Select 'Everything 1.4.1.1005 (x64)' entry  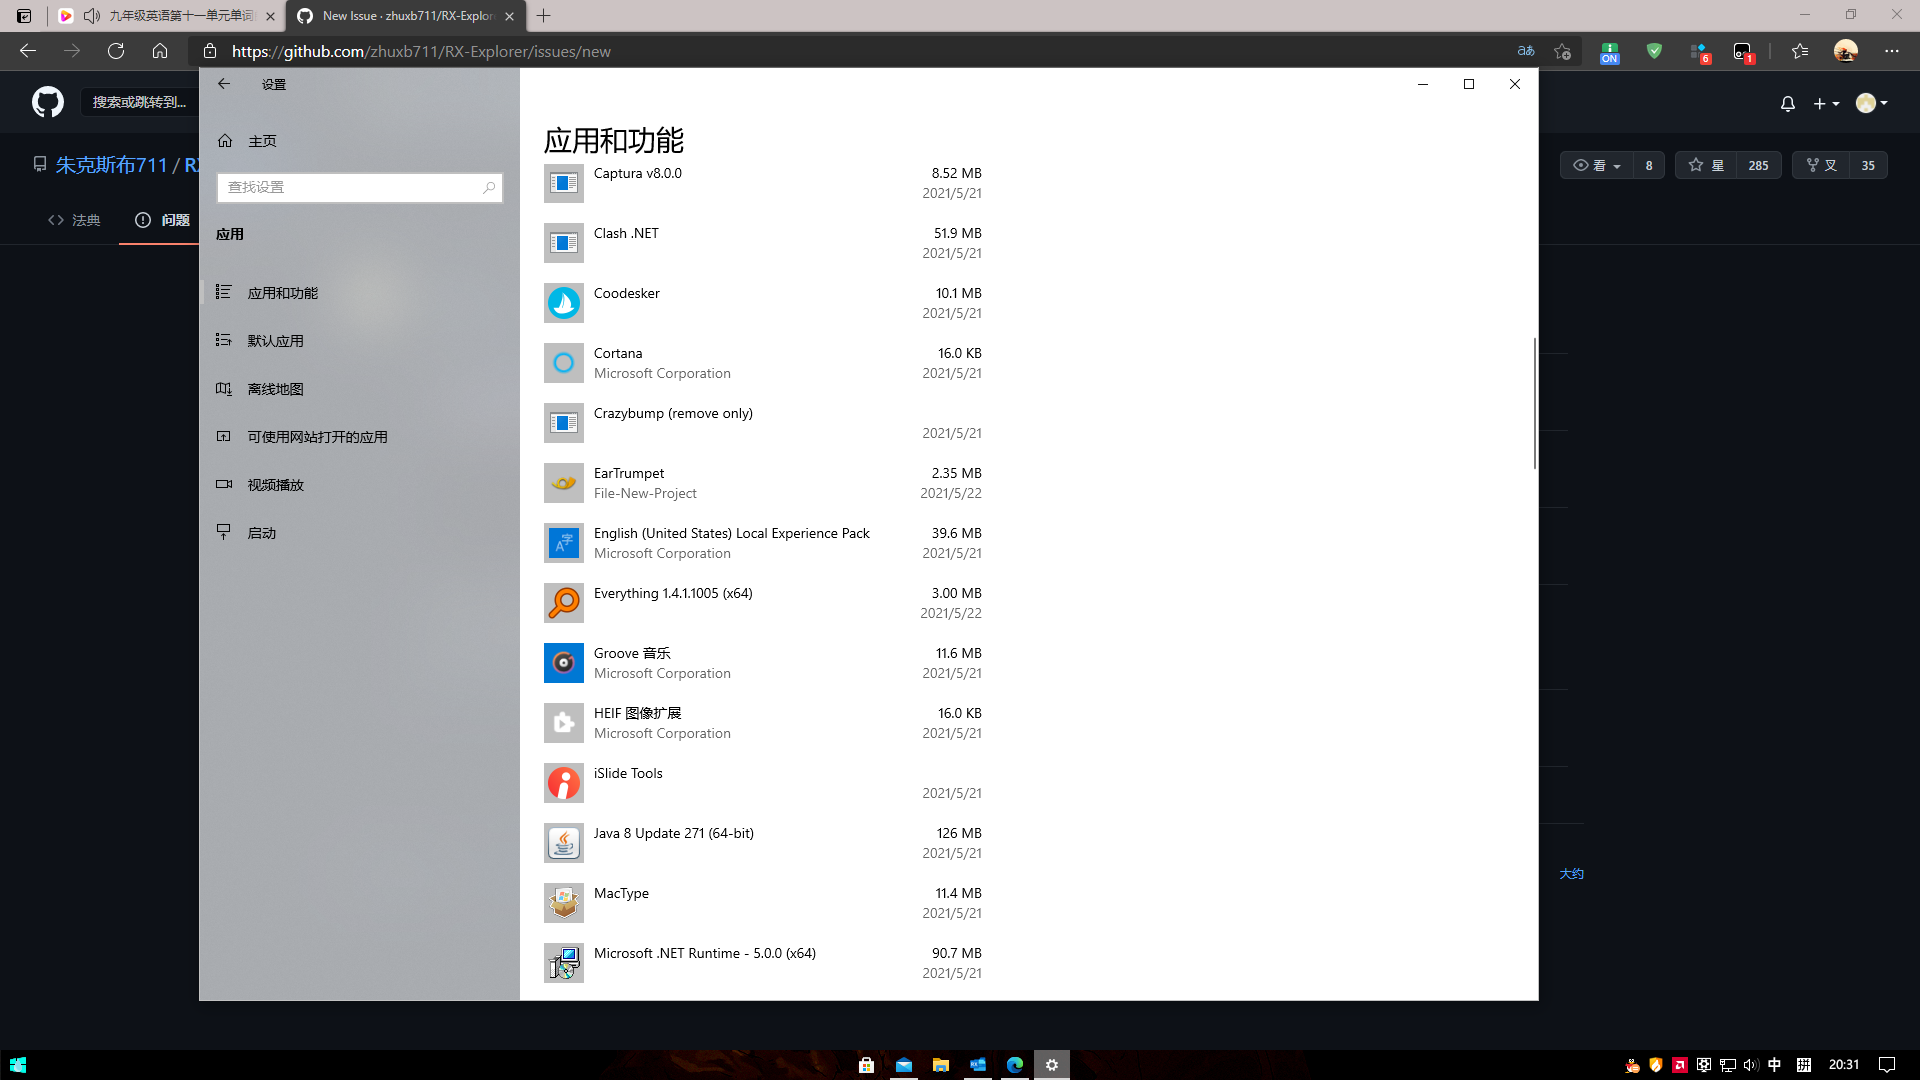(x=673, y=593)
